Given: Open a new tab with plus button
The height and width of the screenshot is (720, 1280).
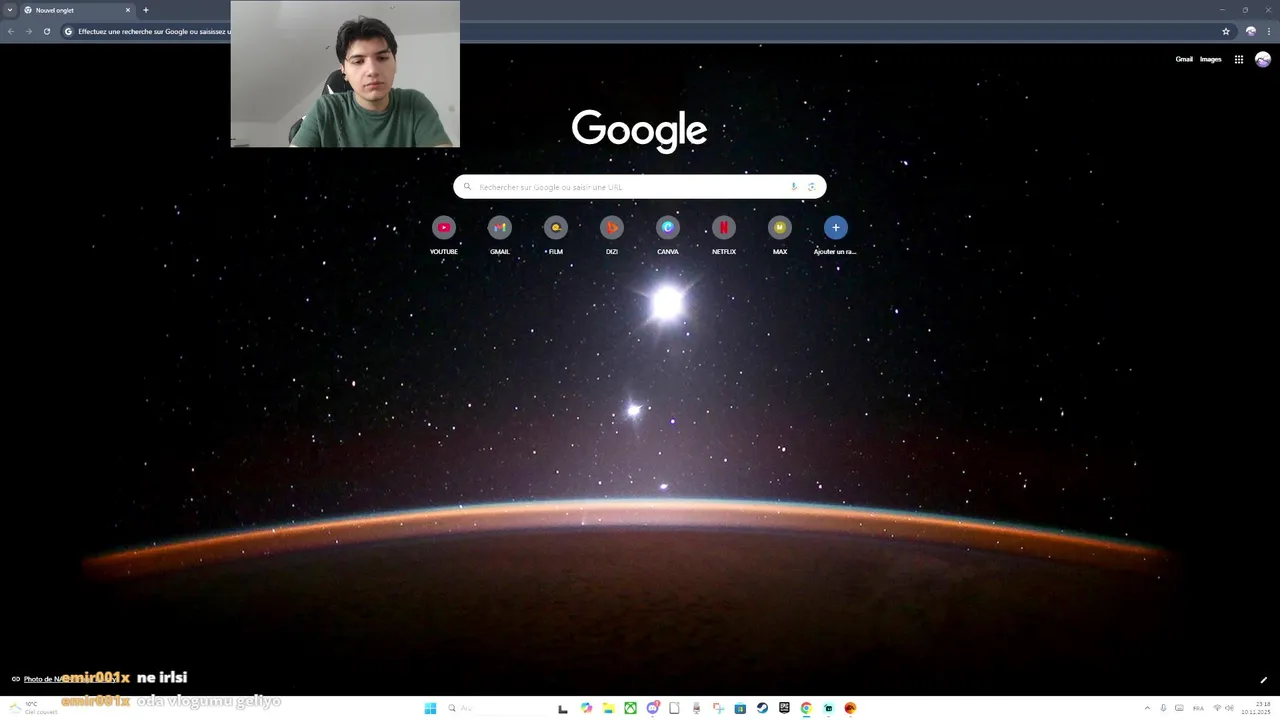Looking at the screenshot, I should (x=145, y=10).
